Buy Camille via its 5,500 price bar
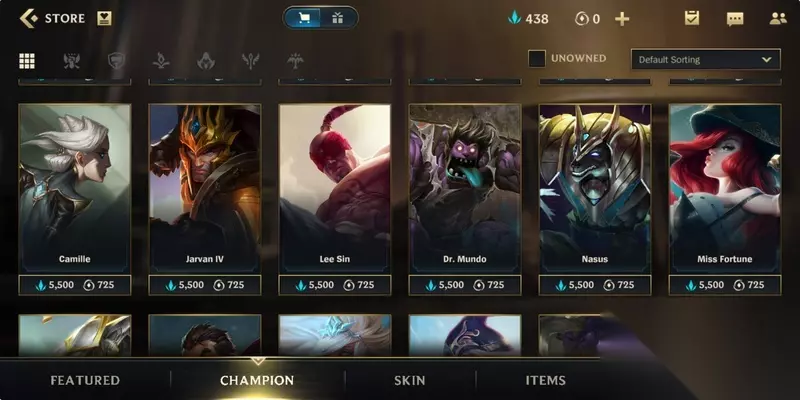 click(75, 285)
